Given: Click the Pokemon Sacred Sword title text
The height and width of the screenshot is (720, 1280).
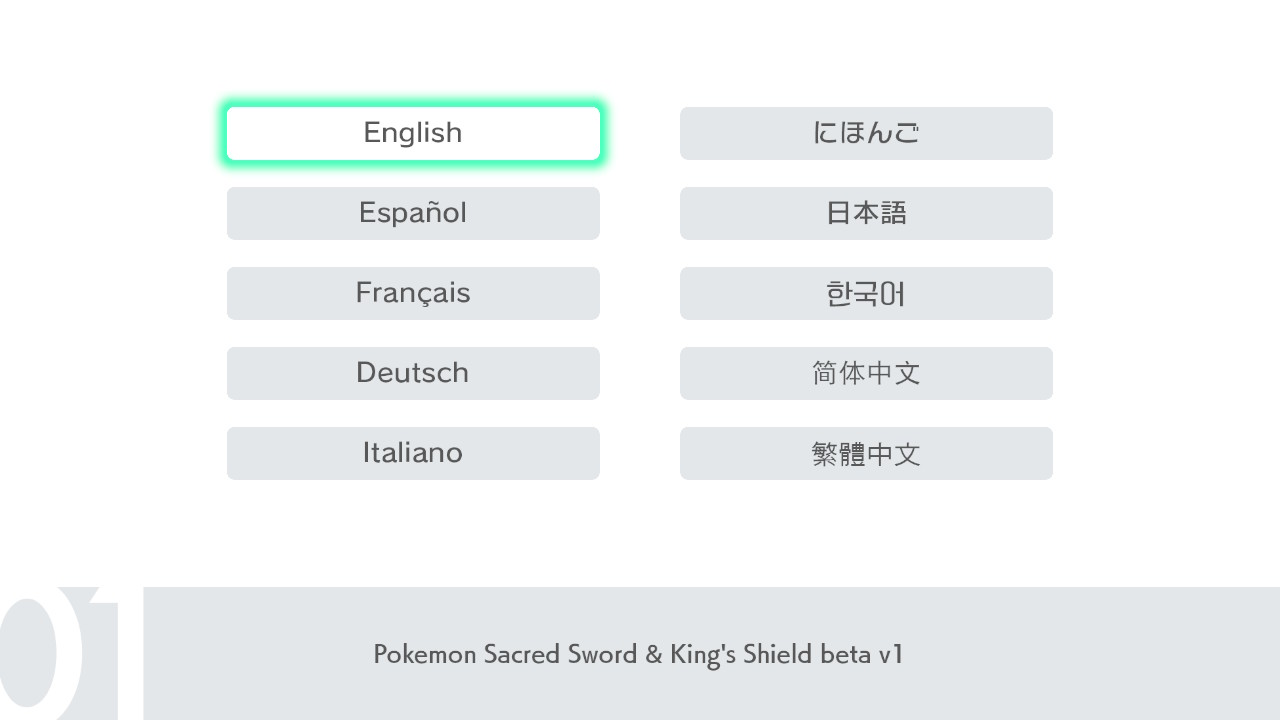Looking at the screenshot, I should [638, 655].
